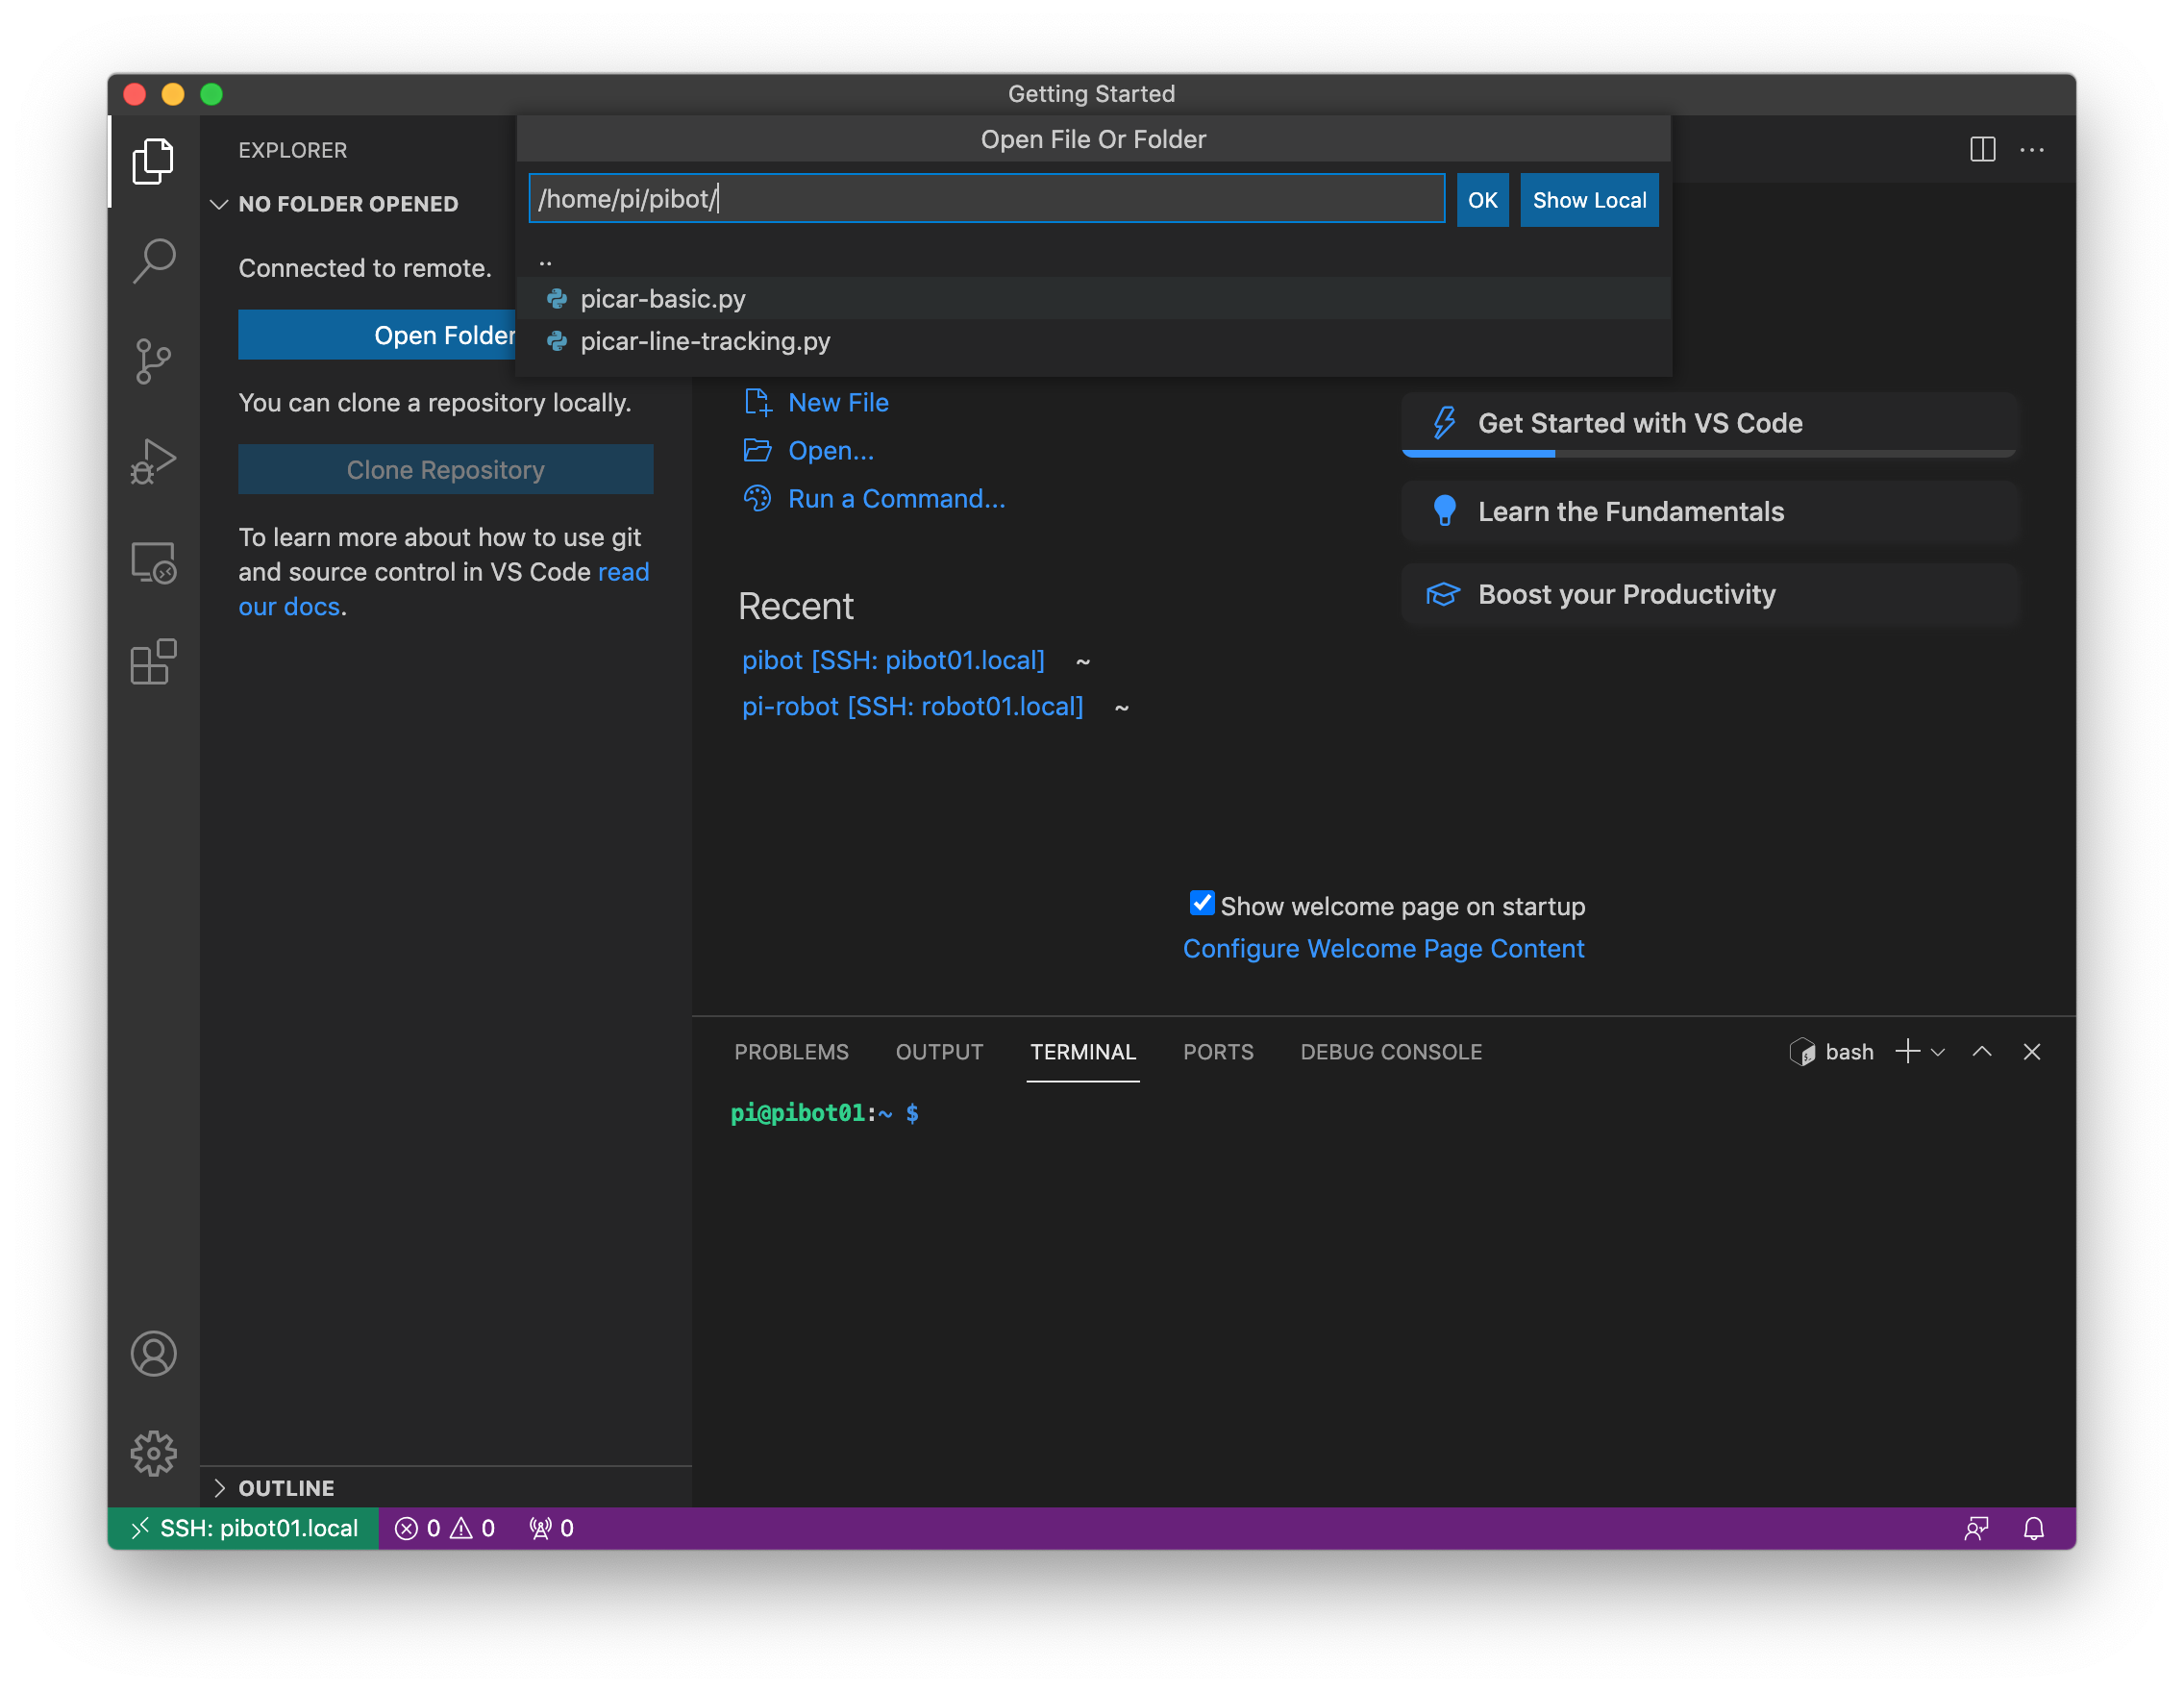Open the Search view icon
Viewport: 2184px width, 1692px height.
[x=153, y=261]
